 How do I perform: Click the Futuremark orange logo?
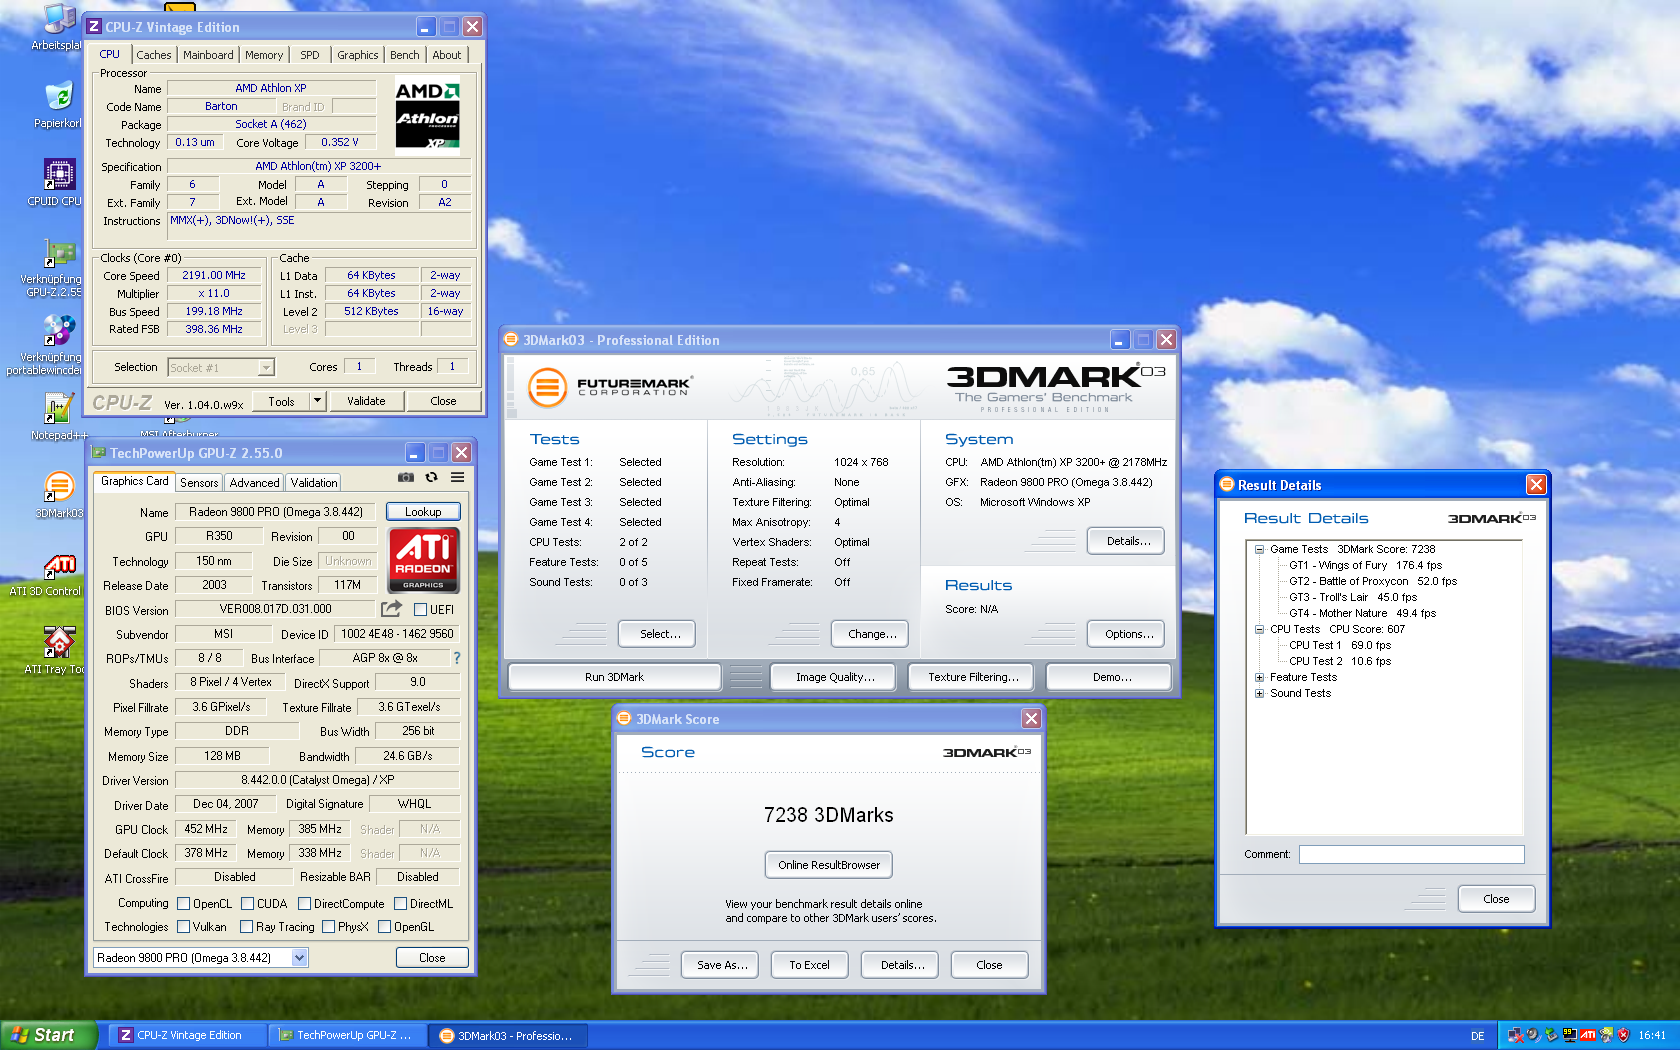point(547,387)
